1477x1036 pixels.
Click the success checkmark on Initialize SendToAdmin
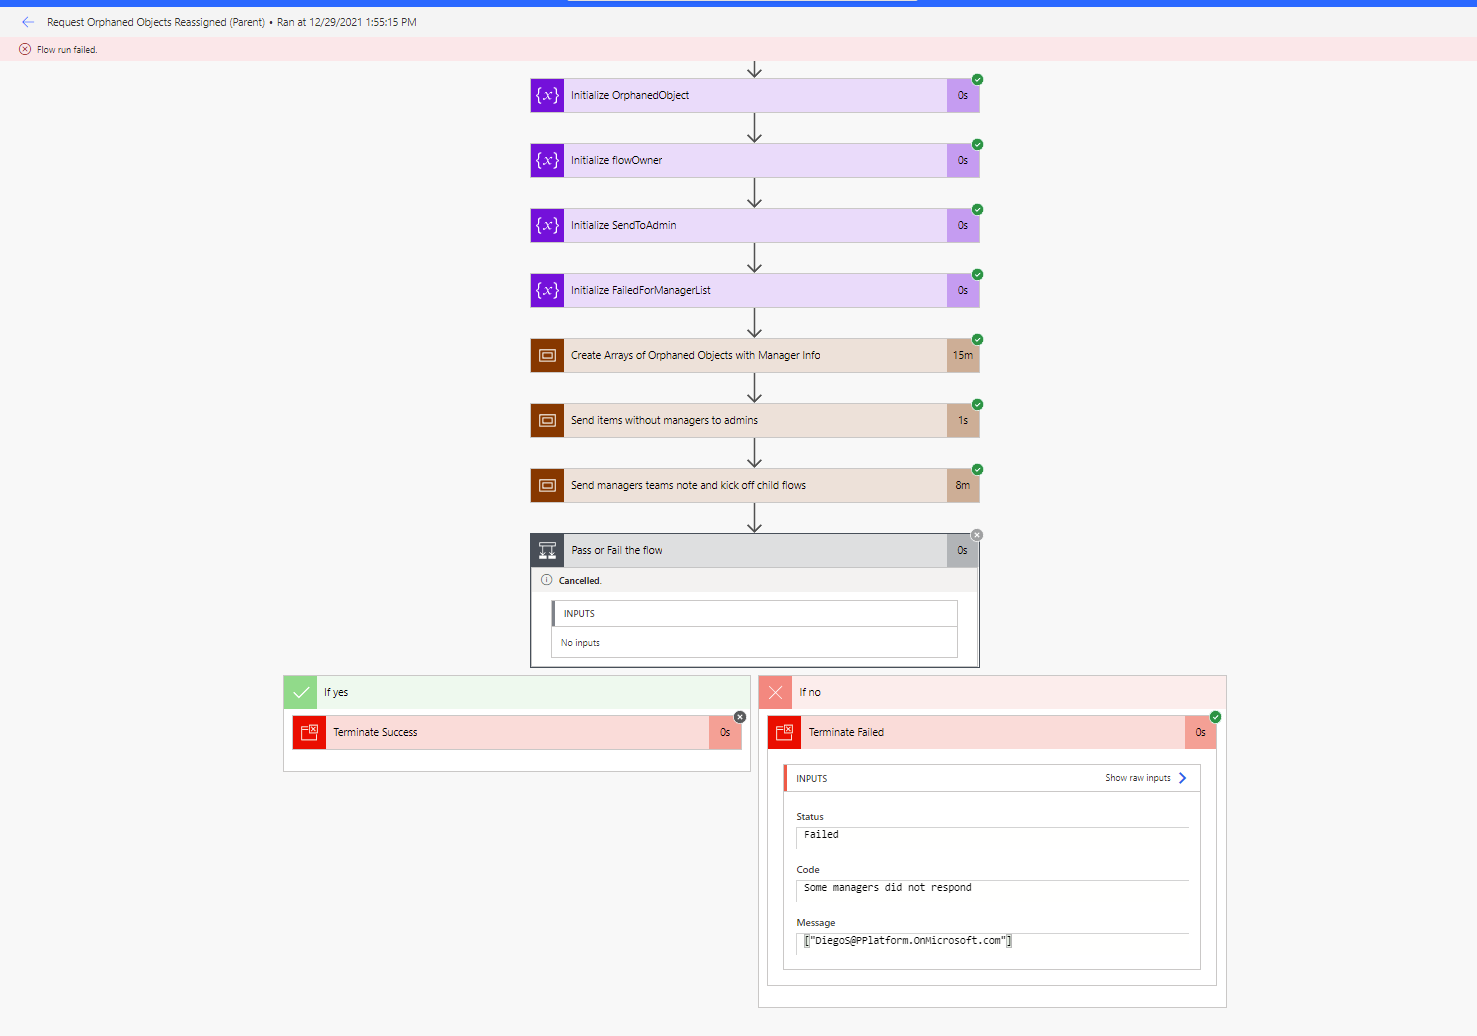[x=977, y=209]
